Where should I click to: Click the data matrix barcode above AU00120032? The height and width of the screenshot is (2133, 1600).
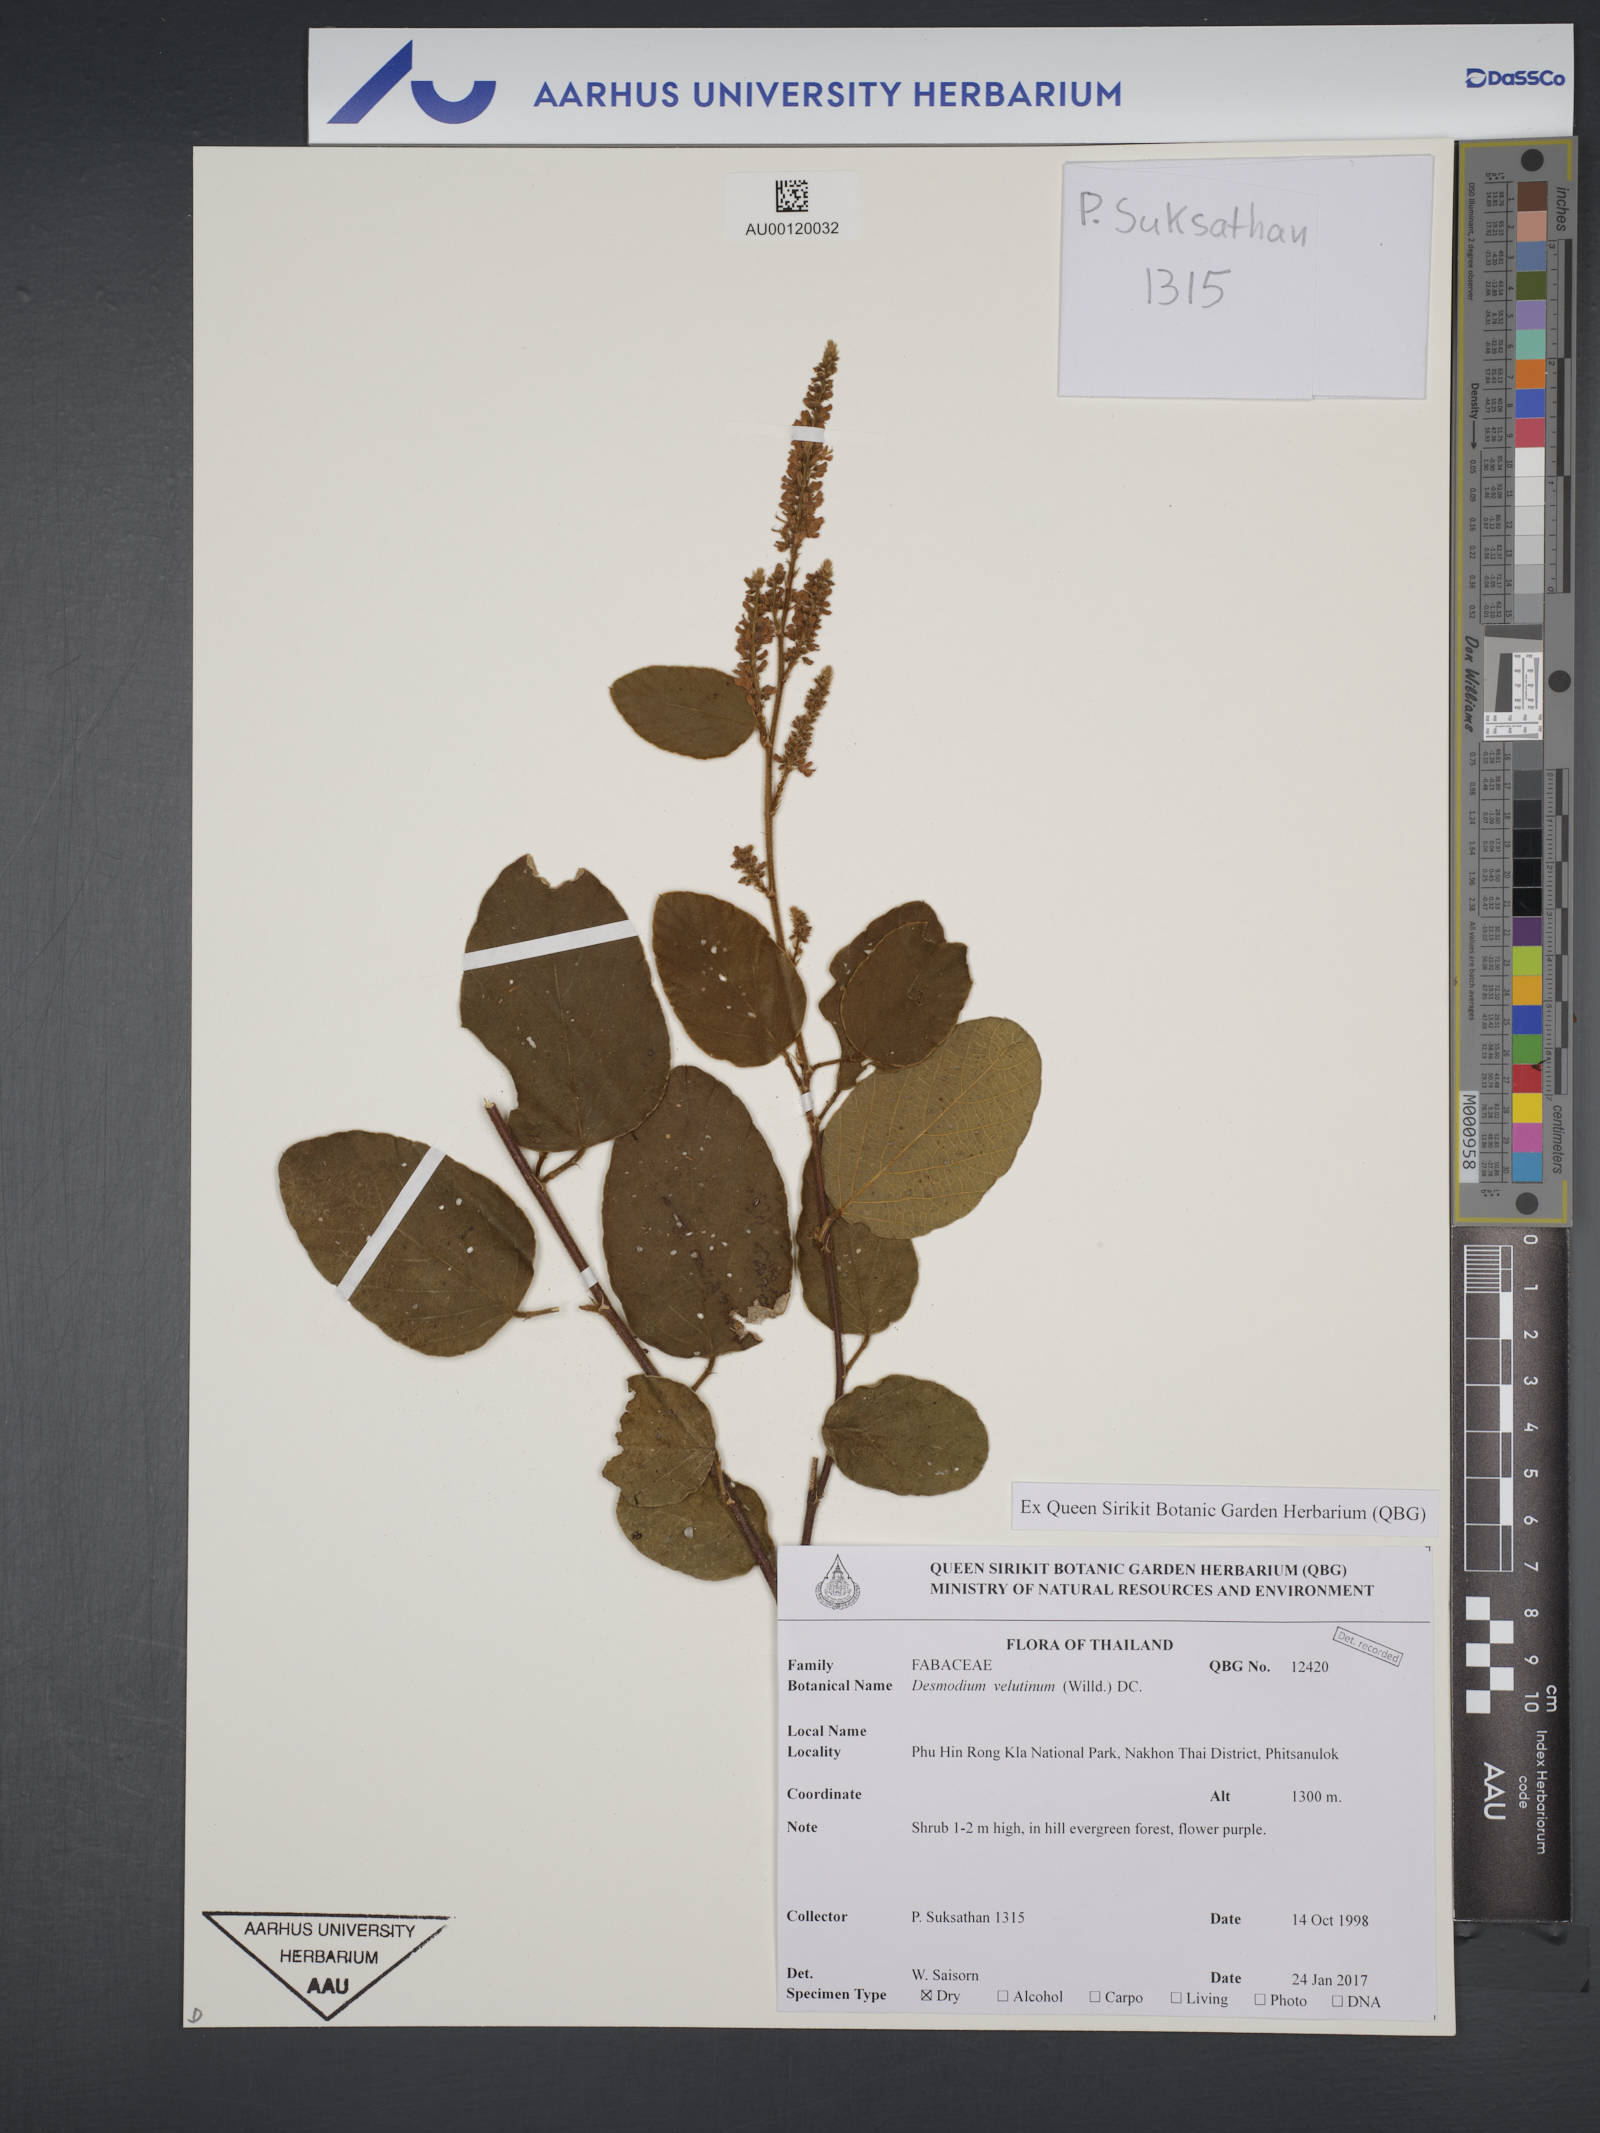[x=791, y=196]
